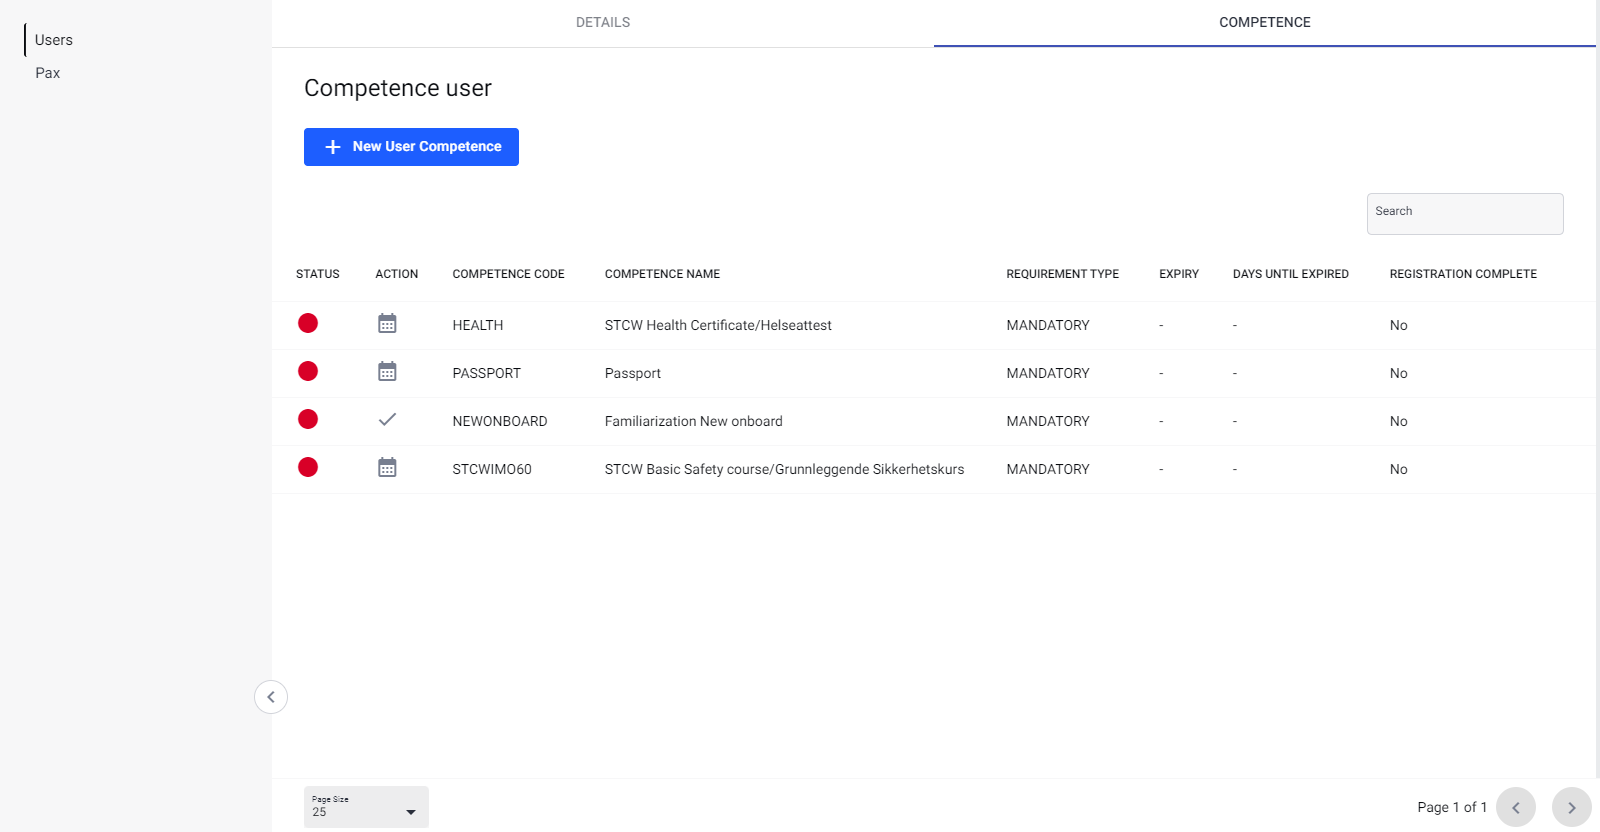Click 'No' registration value in STCWIMO60 row

click(x=1399, y=469)
